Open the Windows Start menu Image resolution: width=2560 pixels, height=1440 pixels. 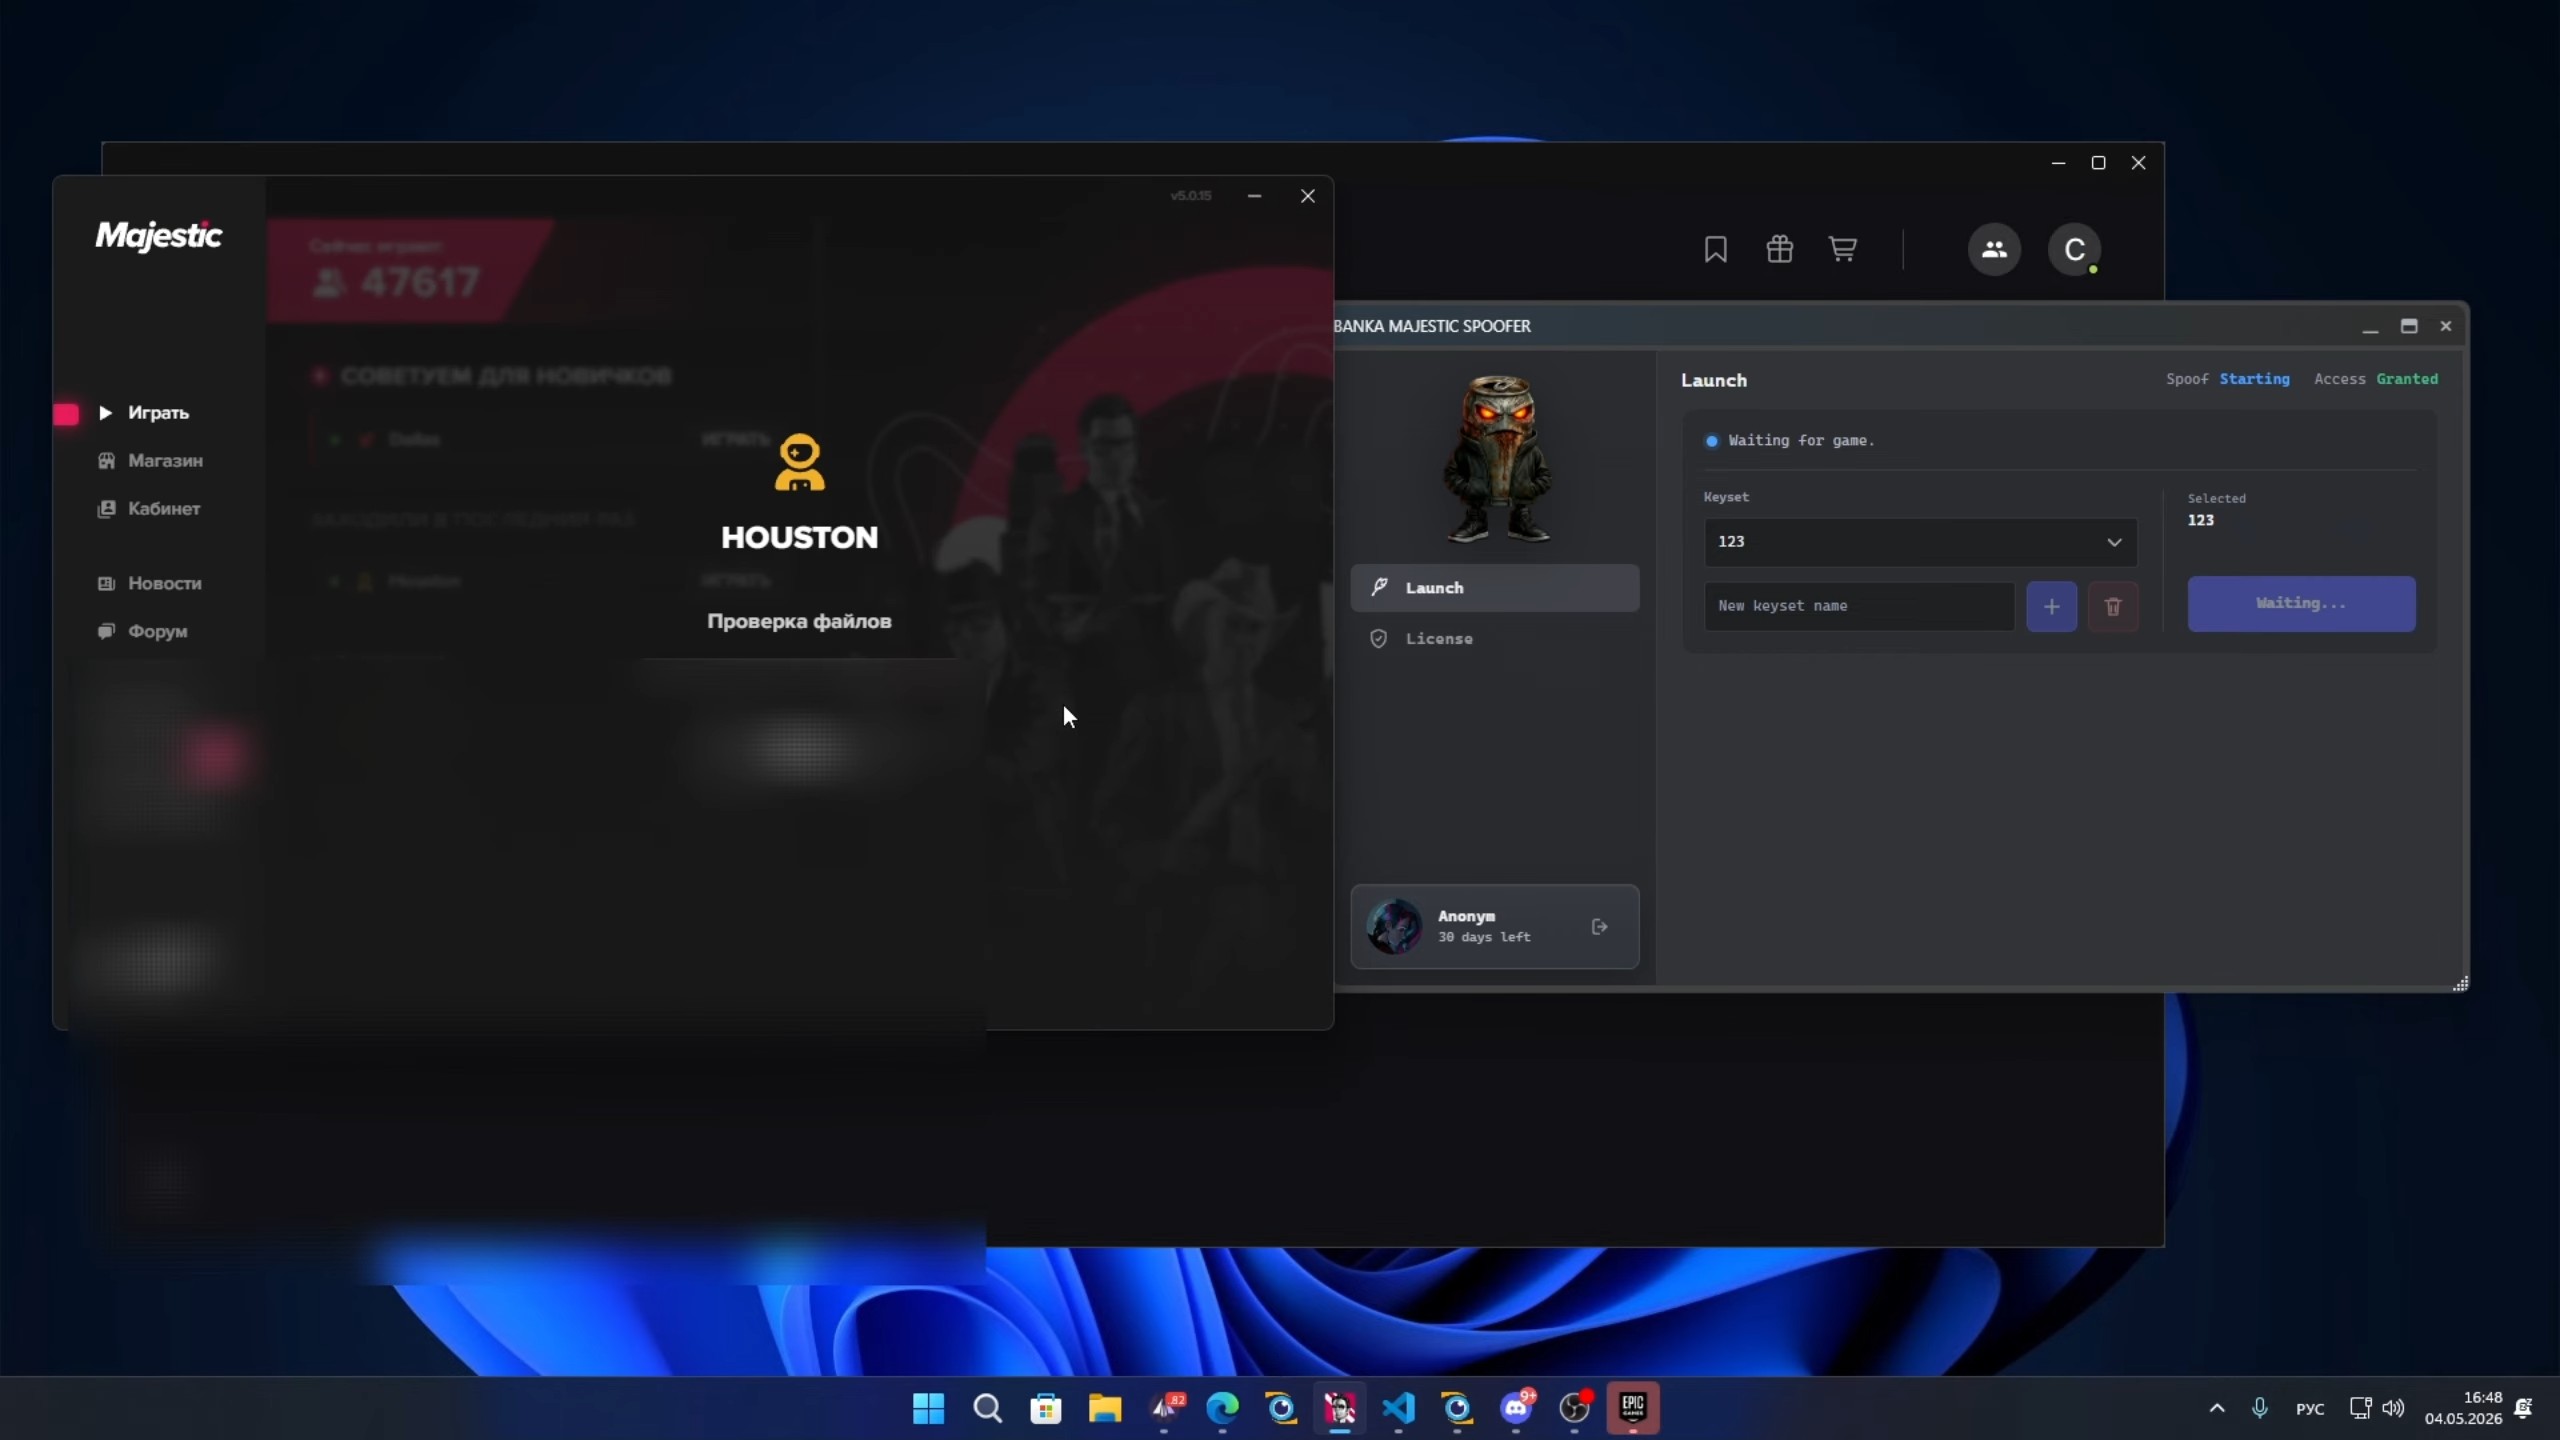pyautogui.click(x=928, y=1408)
